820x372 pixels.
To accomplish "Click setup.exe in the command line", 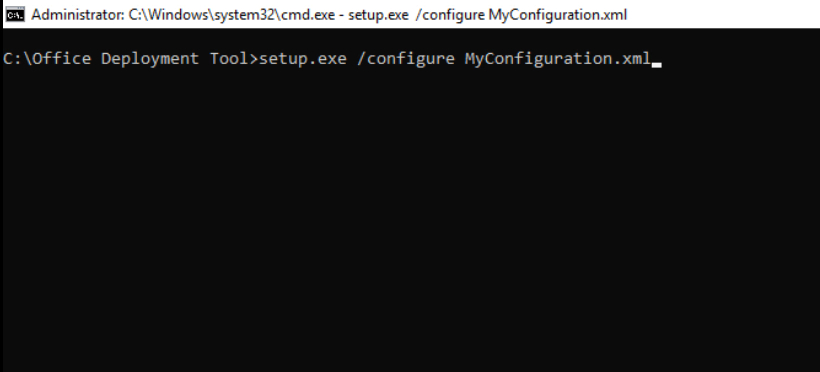I will tap(303, 59).
